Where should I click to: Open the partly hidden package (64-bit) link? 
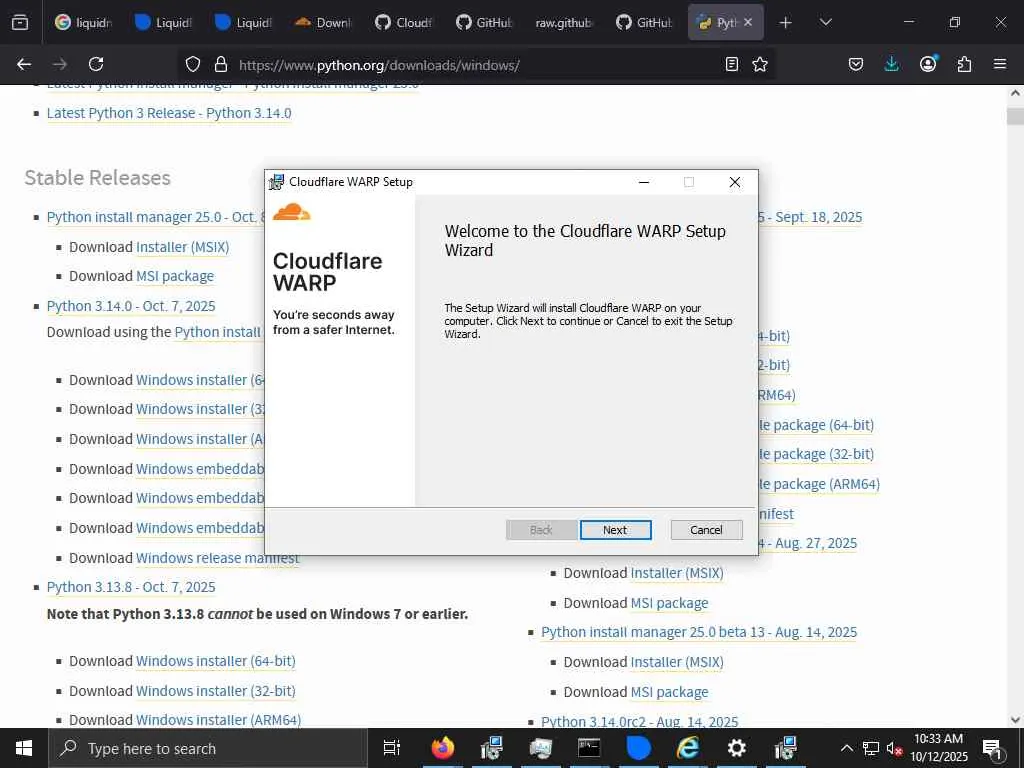[816, 425]
